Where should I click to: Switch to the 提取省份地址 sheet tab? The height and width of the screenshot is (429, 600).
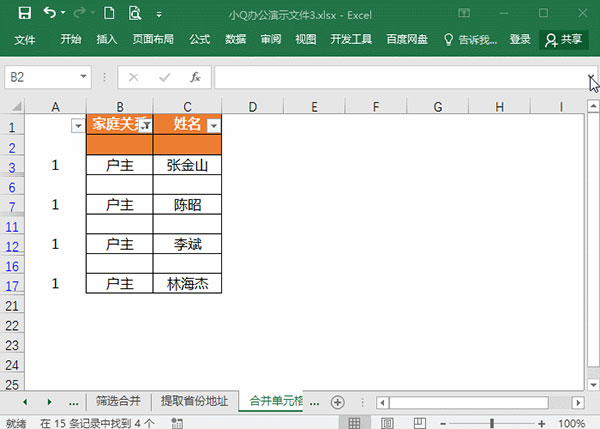(x=194, y=401)
